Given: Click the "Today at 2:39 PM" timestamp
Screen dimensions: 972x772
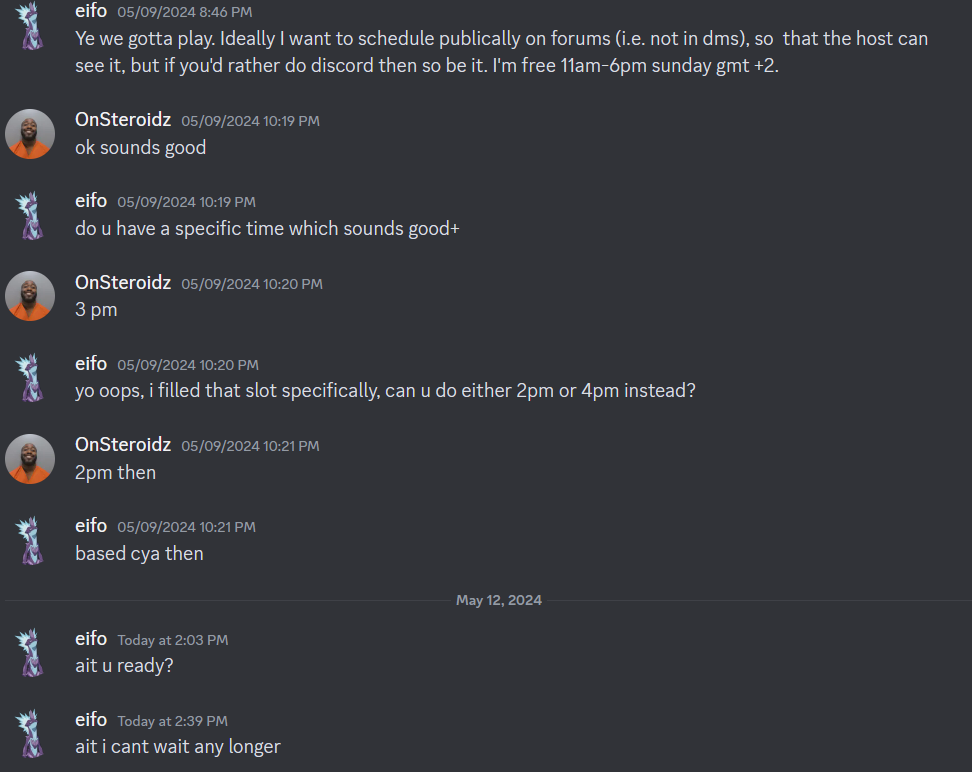Looking at the screenshot, I should click(172, 721).
